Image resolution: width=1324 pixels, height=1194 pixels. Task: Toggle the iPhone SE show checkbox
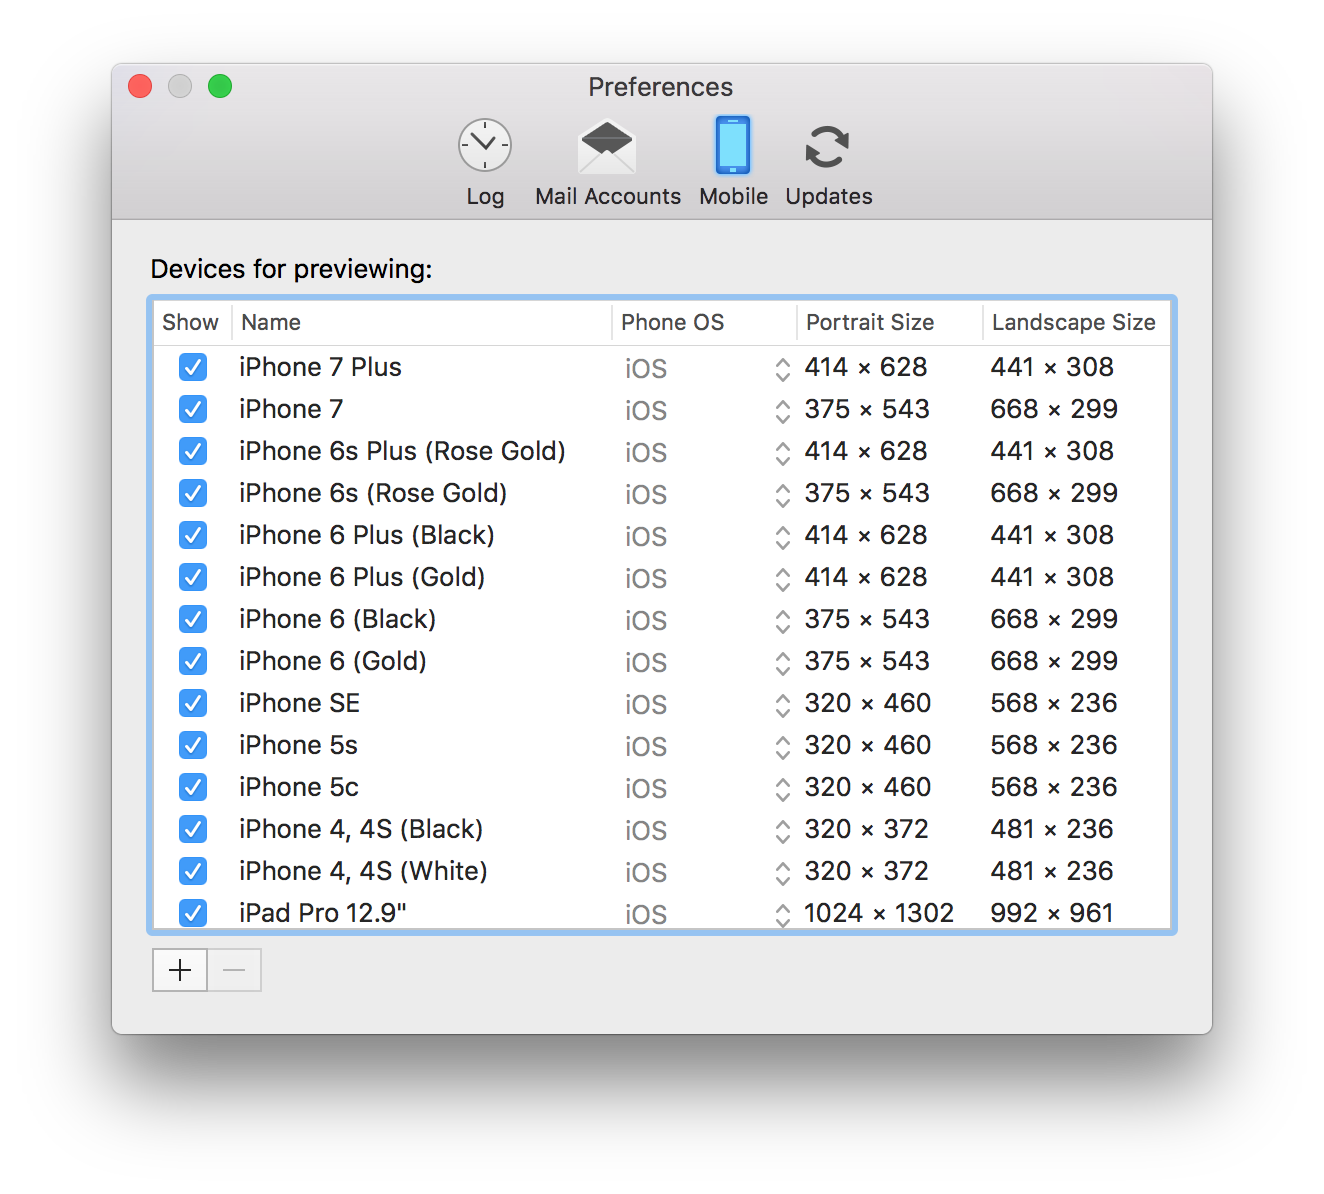[193, 703]
